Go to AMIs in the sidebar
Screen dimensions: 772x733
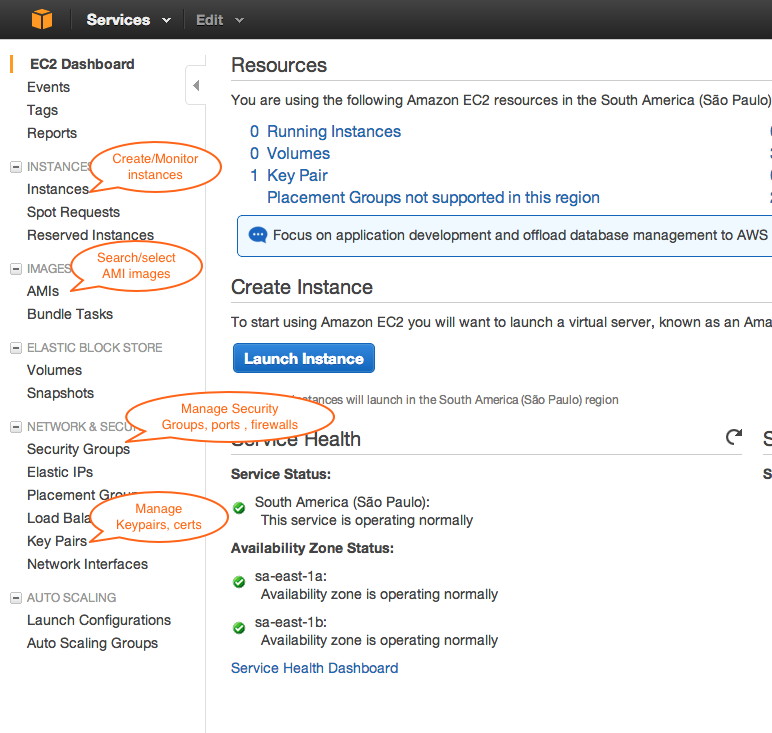[x=43, y=291]
